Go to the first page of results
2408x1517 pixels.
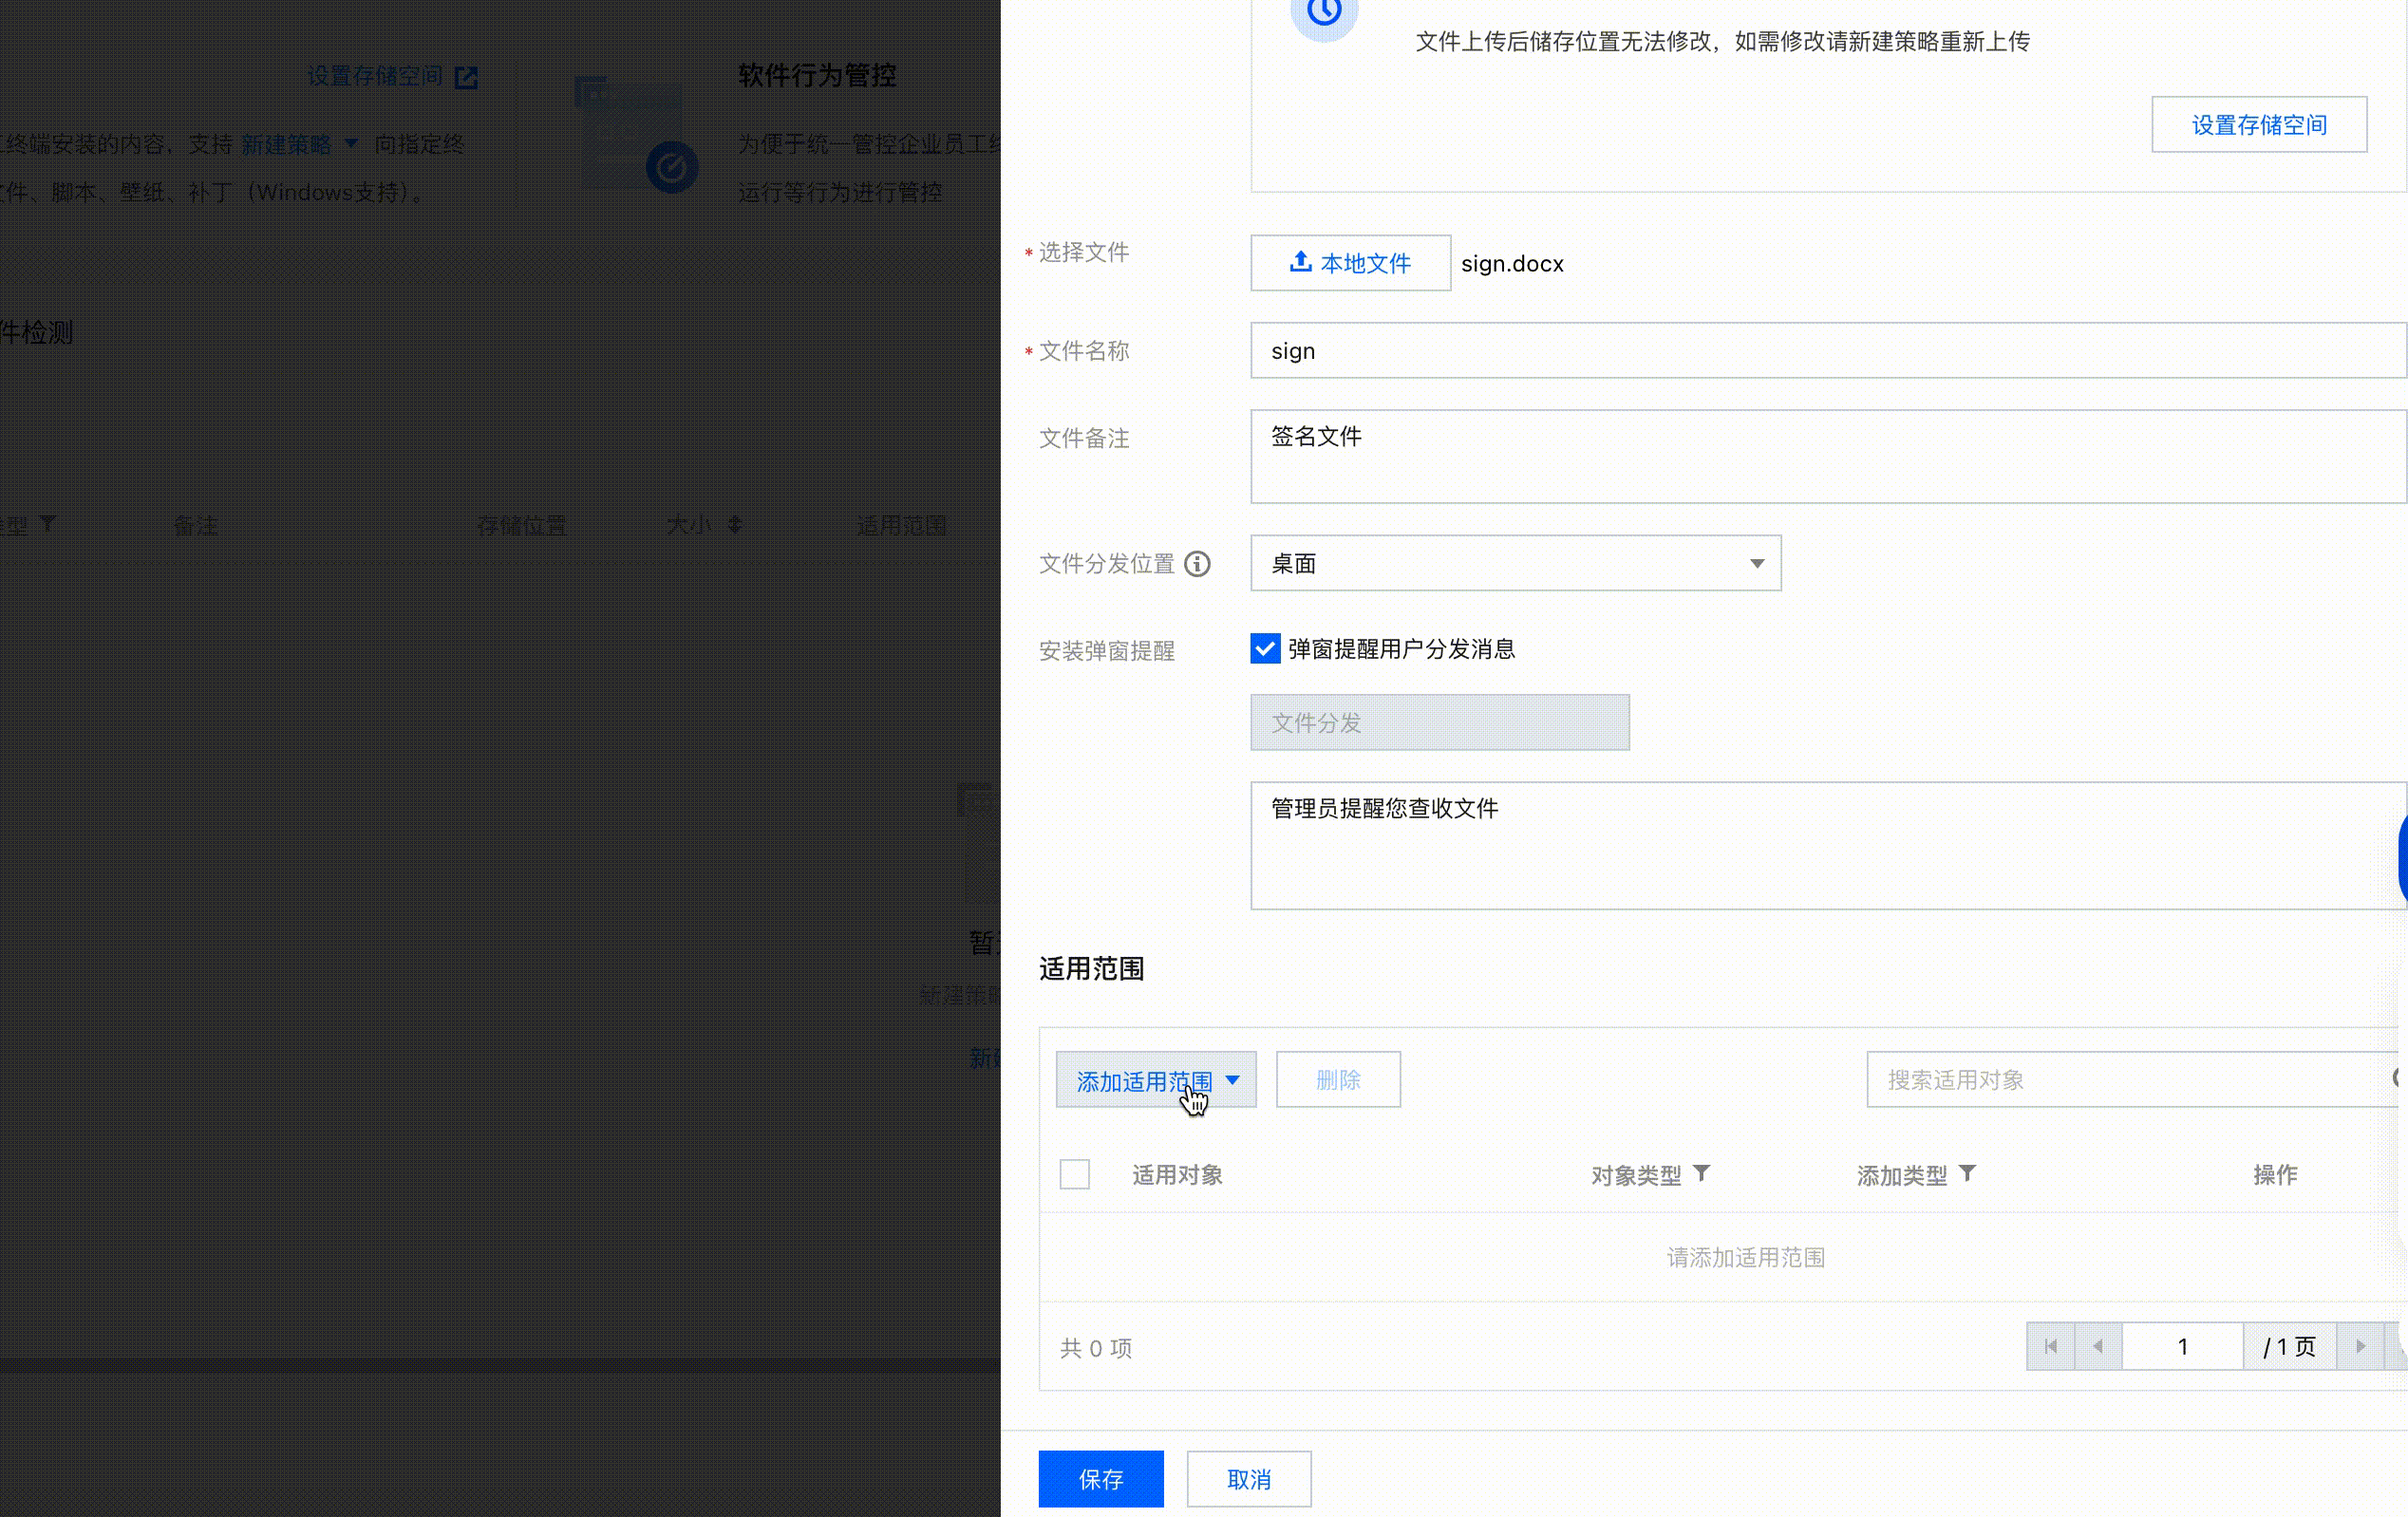(2050, 1346)
